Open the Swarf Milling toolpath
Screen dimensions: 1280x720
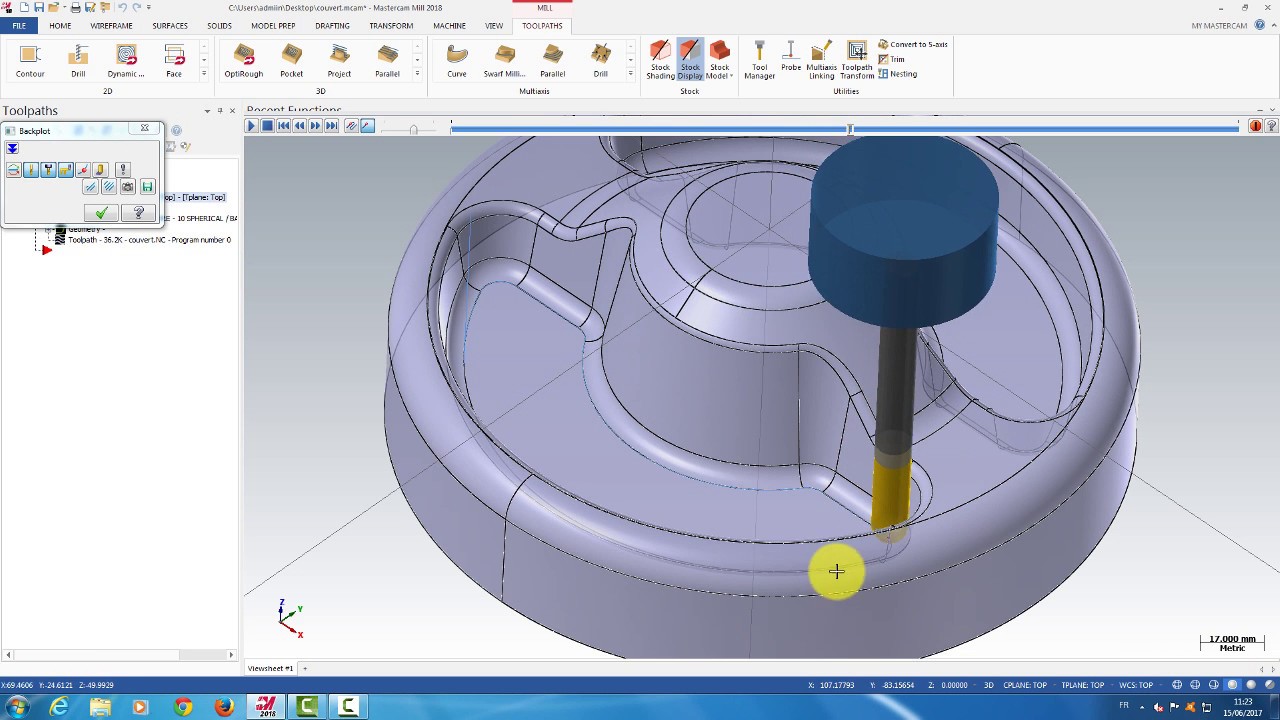(504, 61)
